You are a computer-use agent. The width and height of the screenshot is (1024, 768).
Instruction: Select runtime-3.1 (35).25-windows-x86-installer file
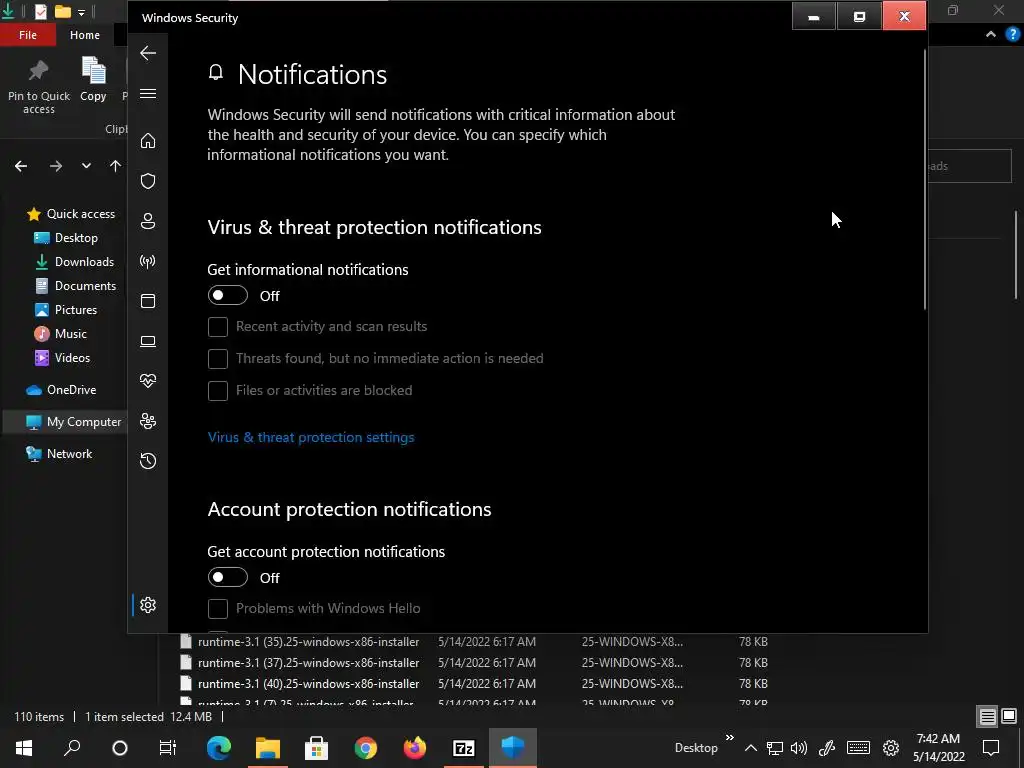pyautogui.click(x=300, y=642)
